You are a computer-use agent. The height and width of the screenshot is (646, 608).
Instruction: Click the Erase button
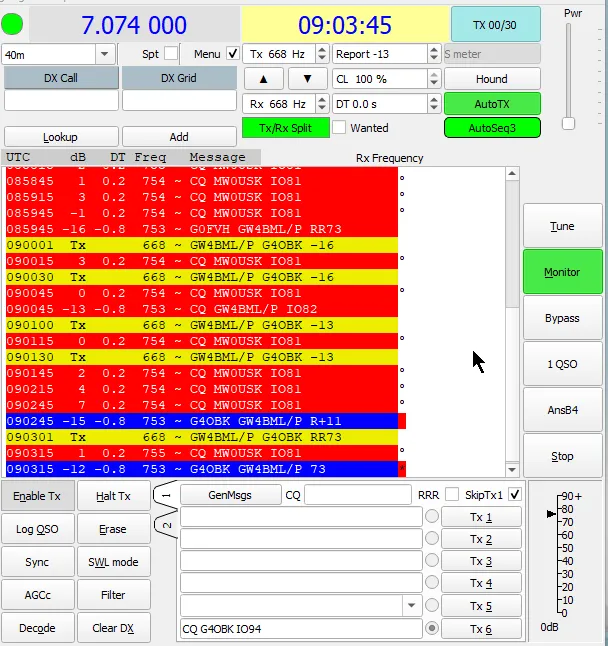pyautogui.click(x=114, y=529)
